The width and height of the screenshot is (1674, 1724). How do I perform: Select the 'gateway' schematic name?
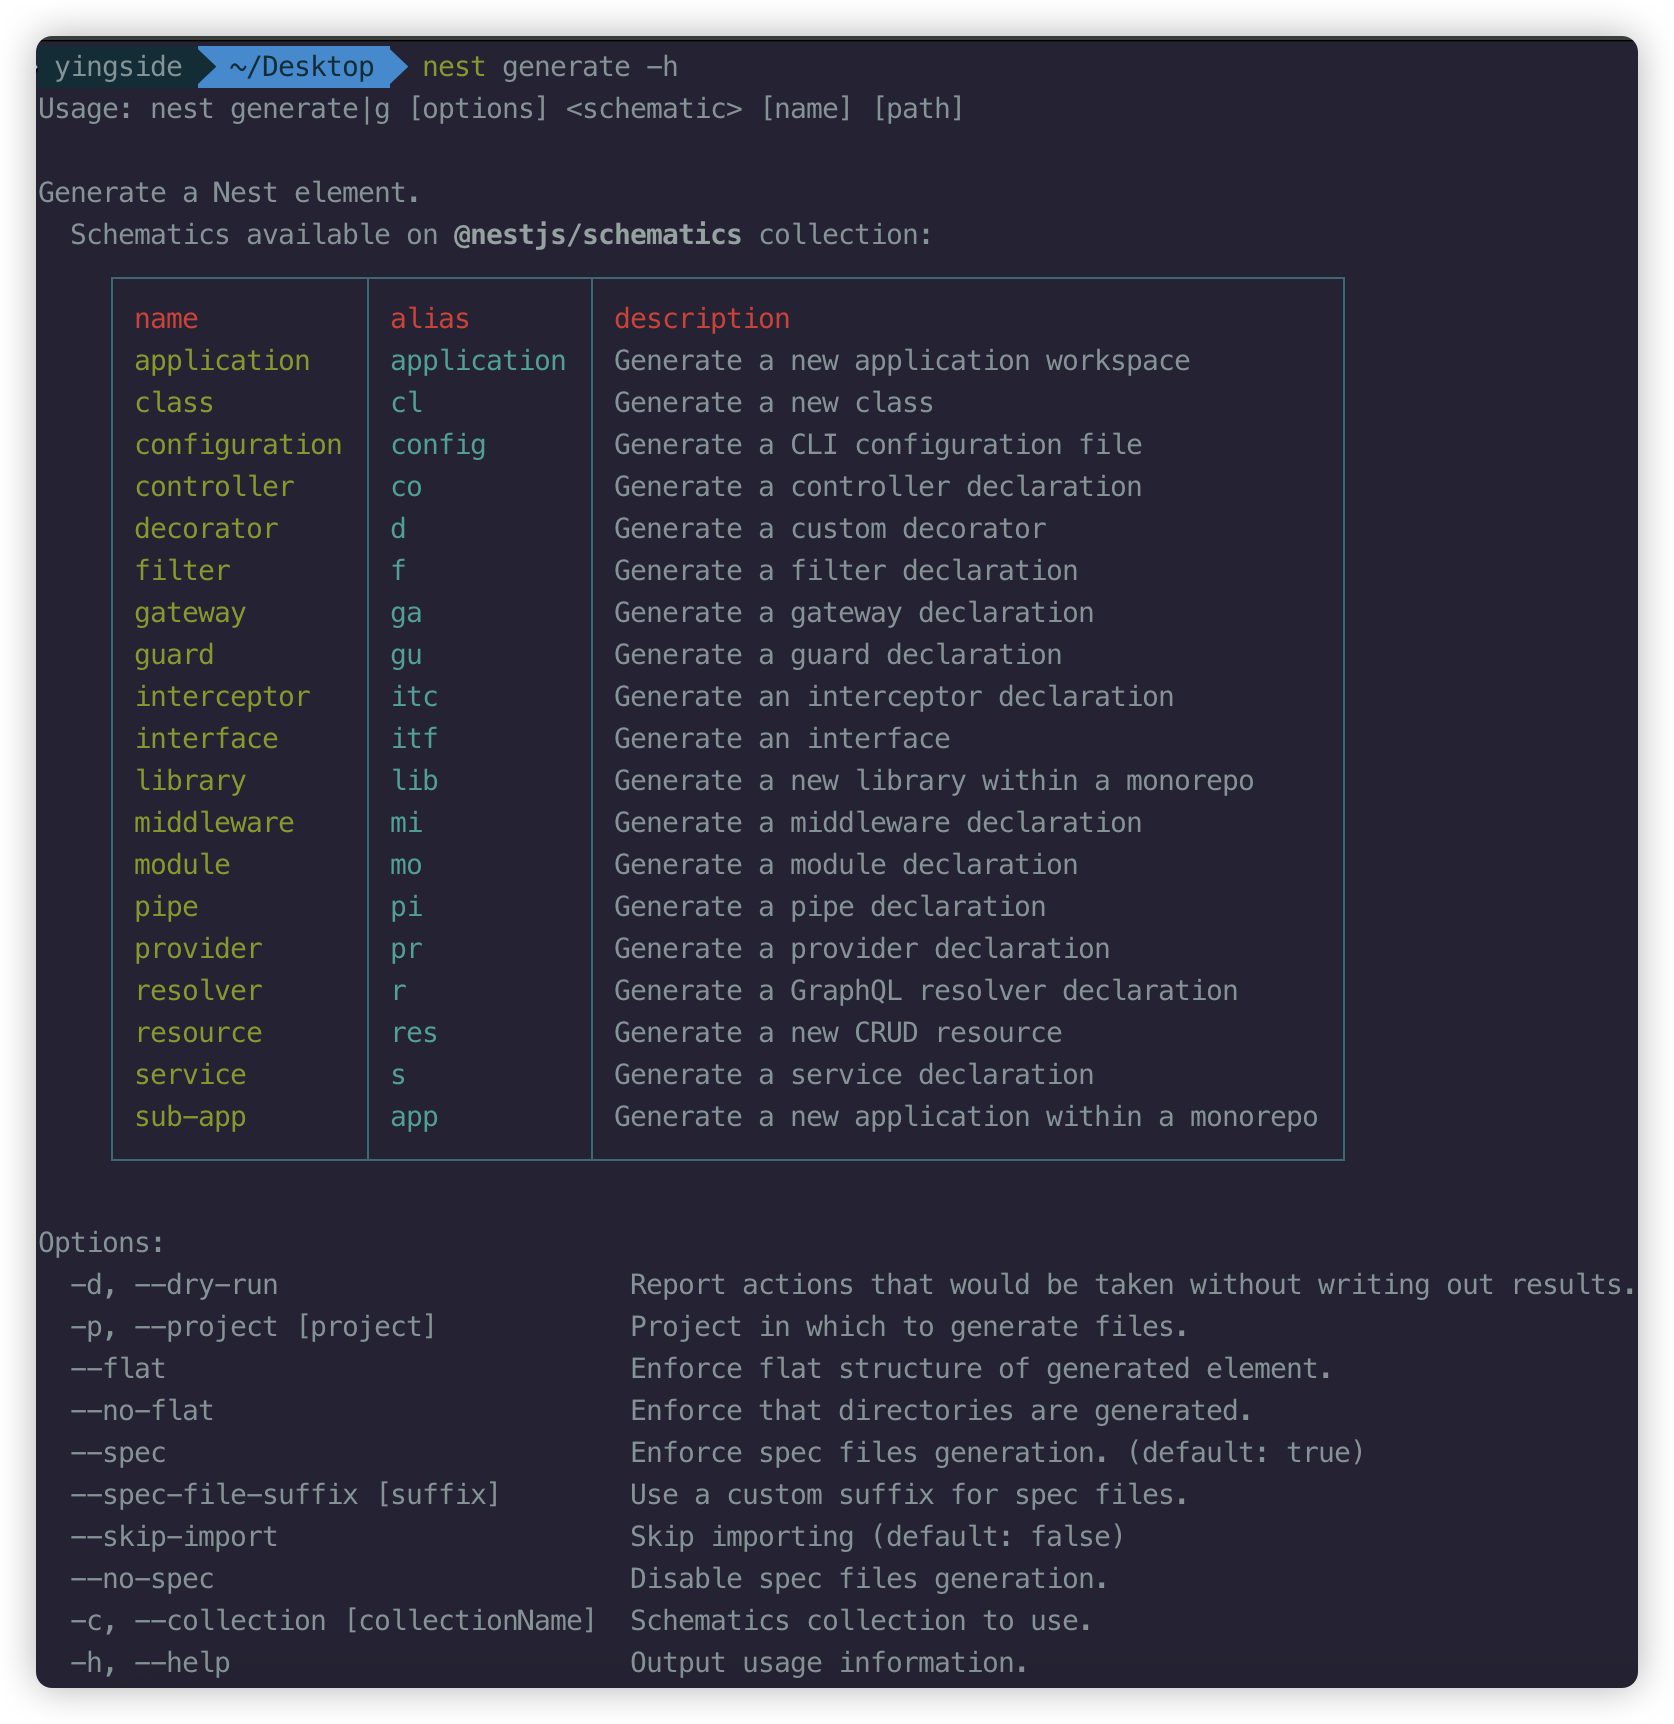coord(190,613)
